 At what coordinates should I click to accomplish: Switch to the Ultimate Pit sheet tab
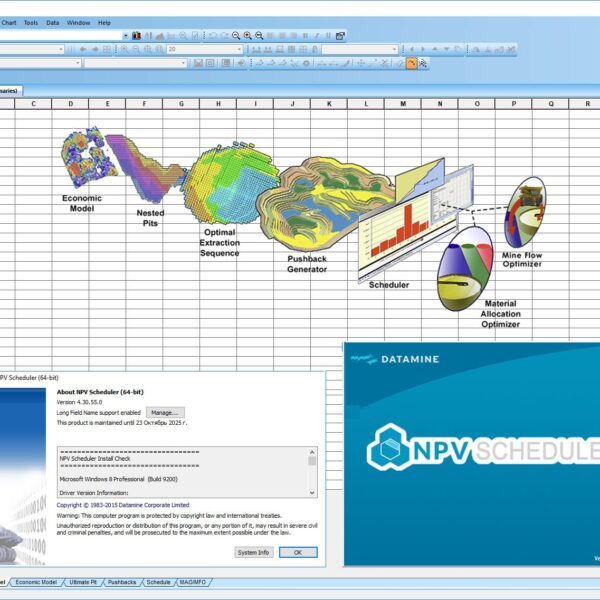pyautogui.click(x=83, y=582)
